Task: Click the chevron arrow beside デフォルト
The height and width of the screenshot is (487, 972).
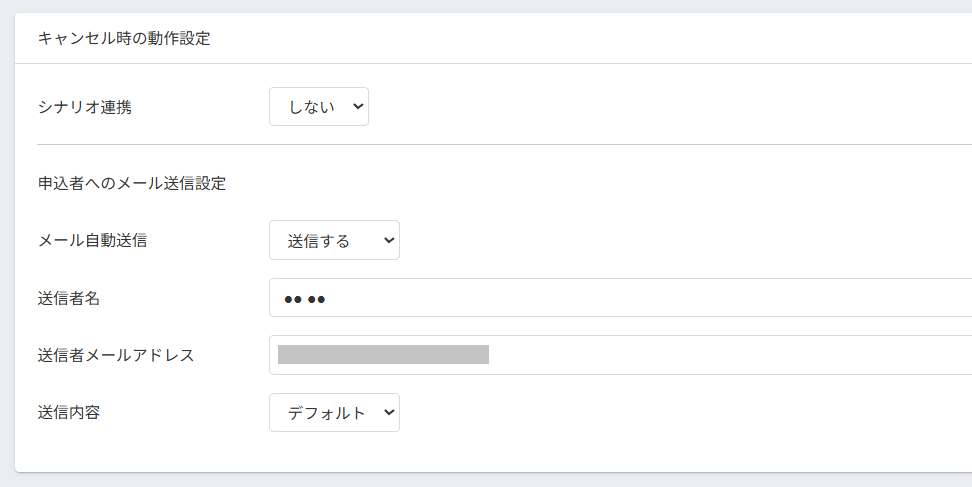Action: click(388, 412)
